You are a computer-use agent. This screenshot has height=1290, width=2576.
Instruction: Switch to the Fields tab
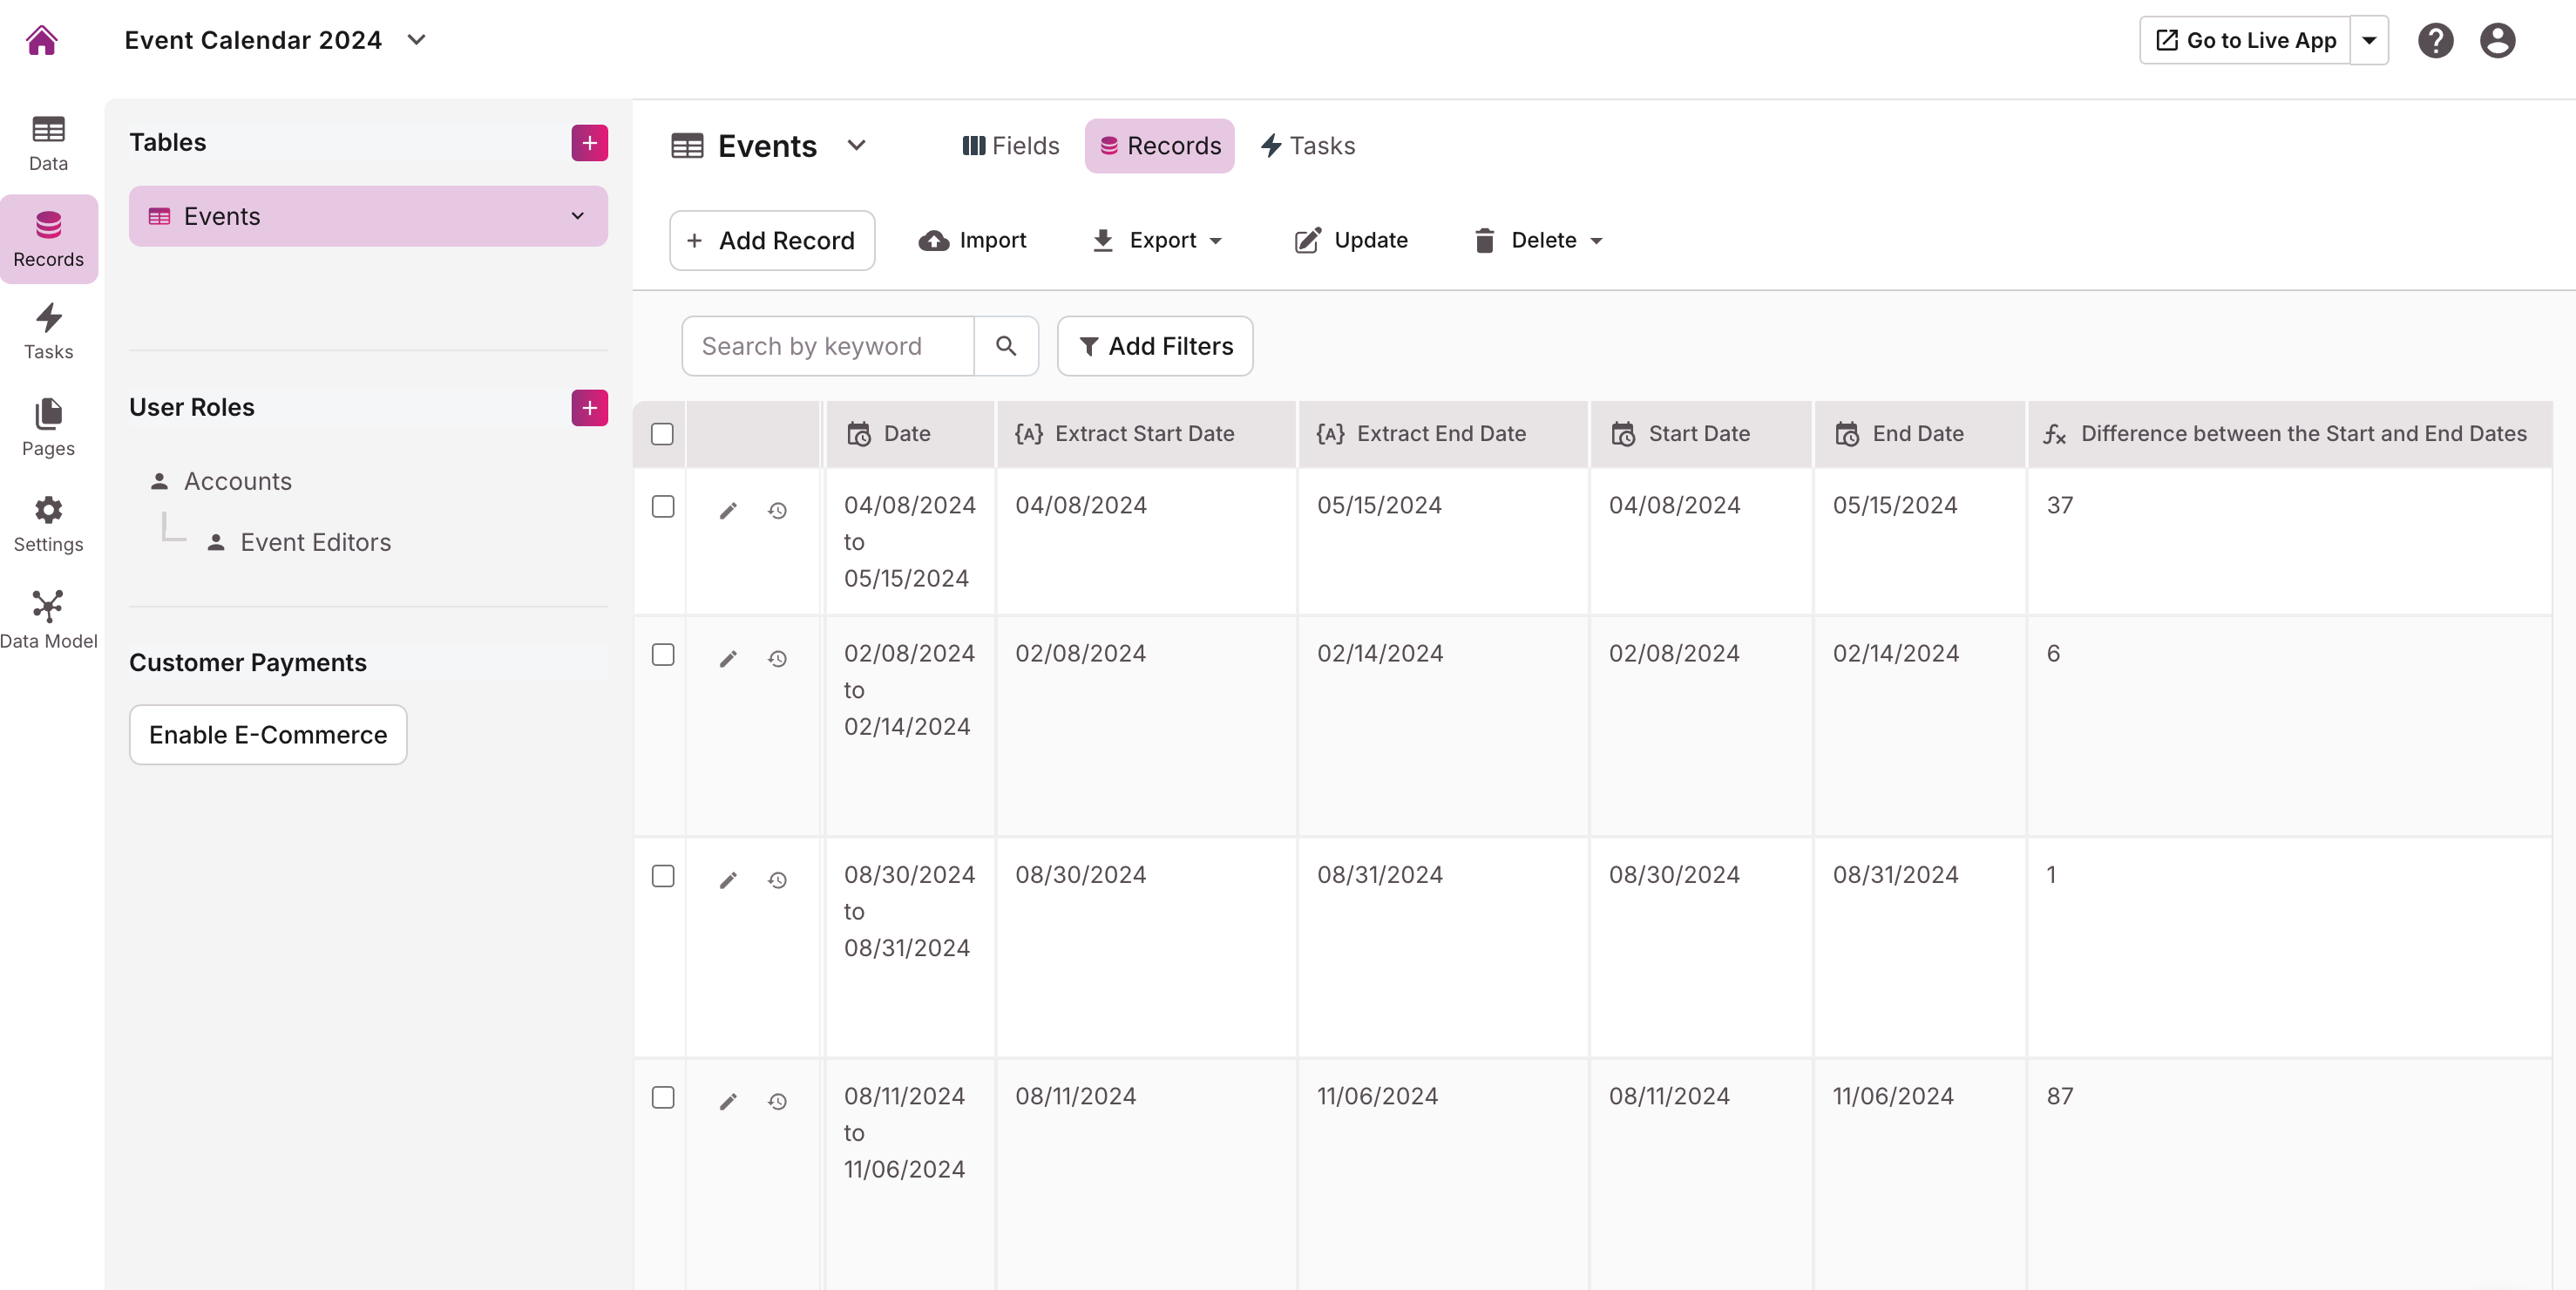[x=1010, y=146]
